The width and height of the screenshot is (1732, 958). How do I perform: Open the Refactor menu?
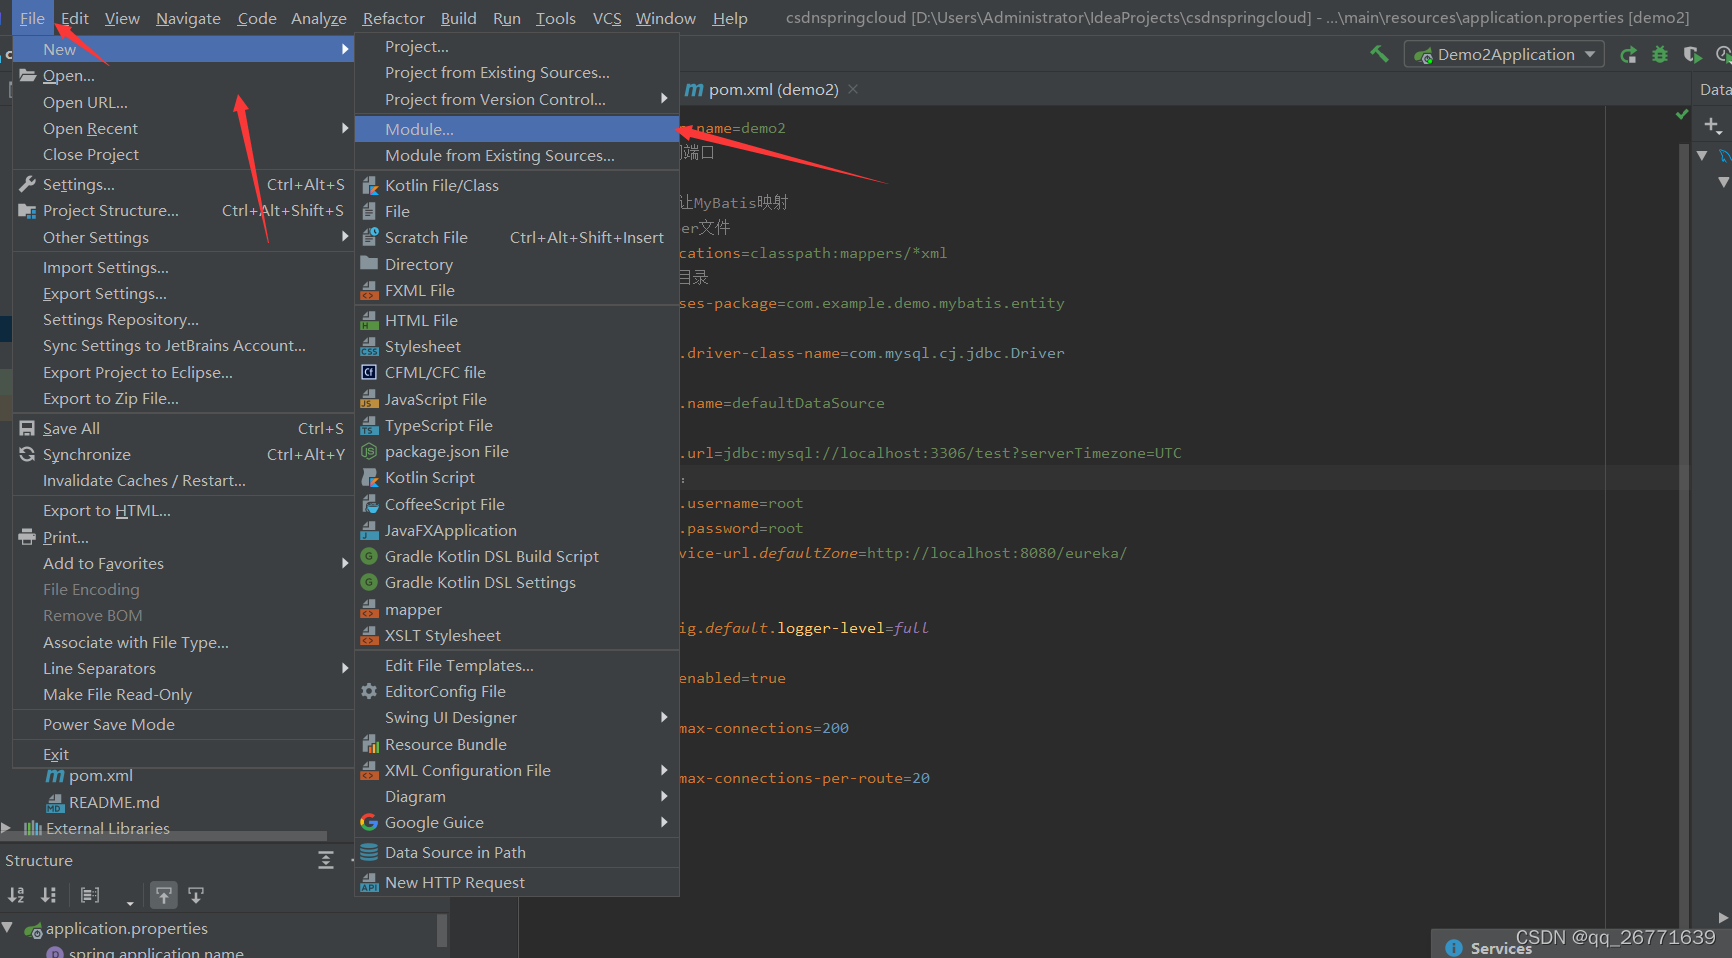click(393, 18)
